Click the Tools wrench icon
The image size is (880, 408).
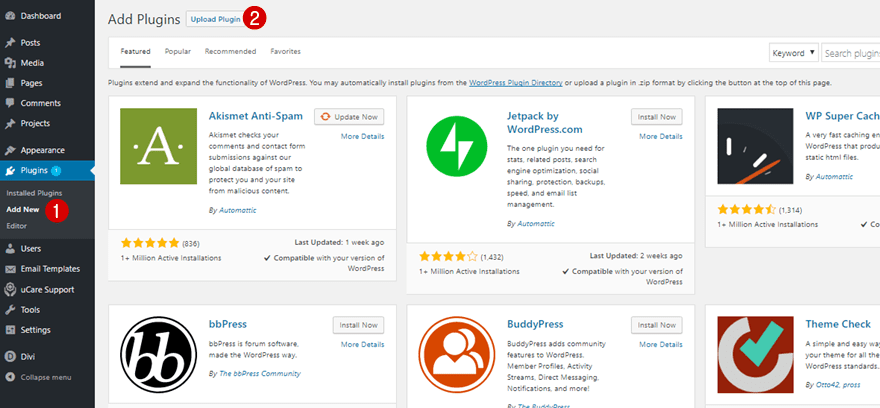pos(10,310)
